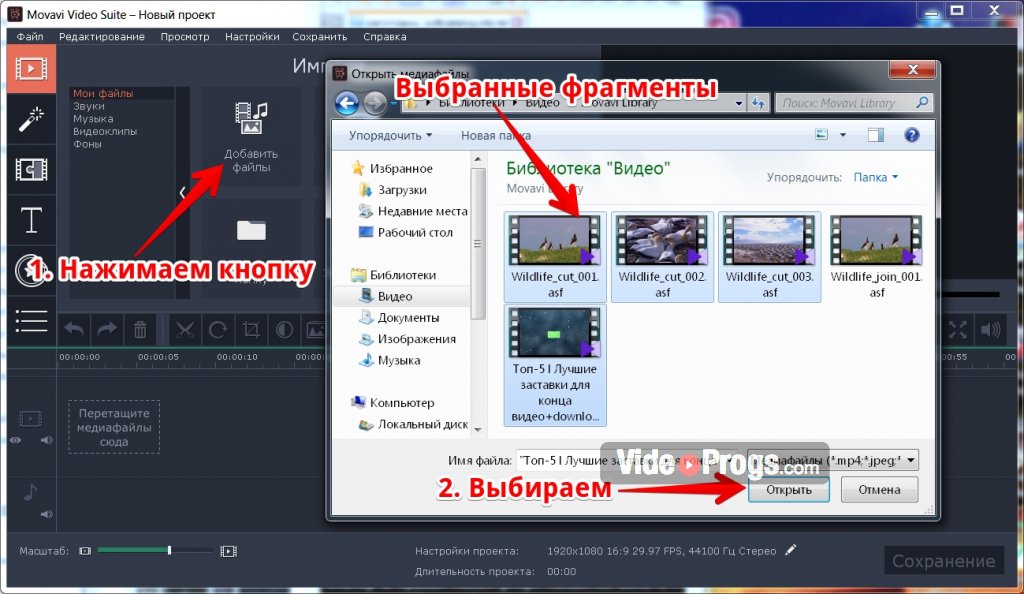The height and width of the screenshot is (594, 1024).
Task: Open the Просмотр menu
Action: click(185, 37)
